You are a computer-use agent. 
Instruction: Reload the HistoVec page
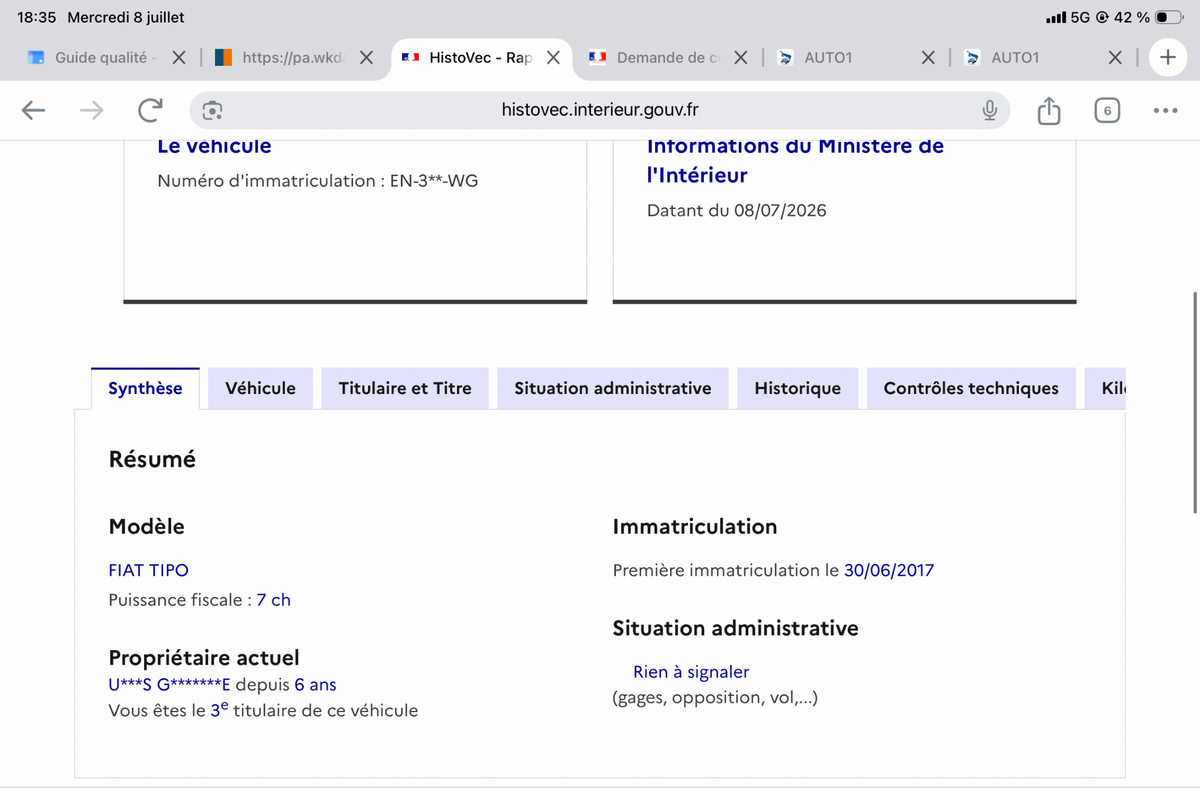(150, 110)
